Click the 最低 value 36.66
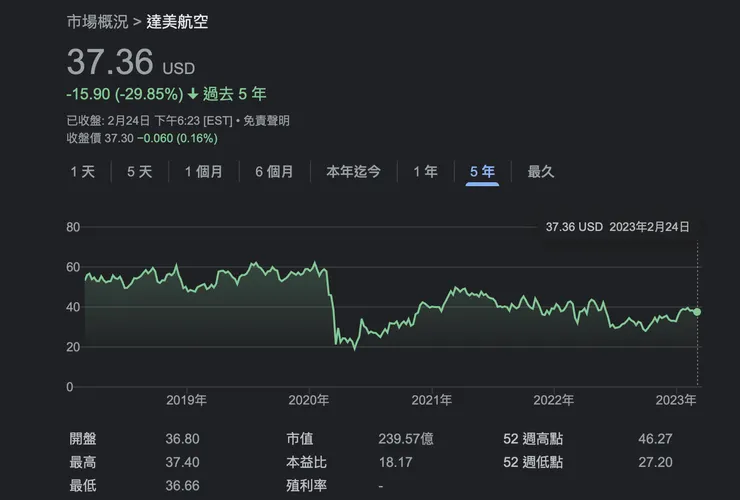The image size is (740, 500). click(182, 485)
